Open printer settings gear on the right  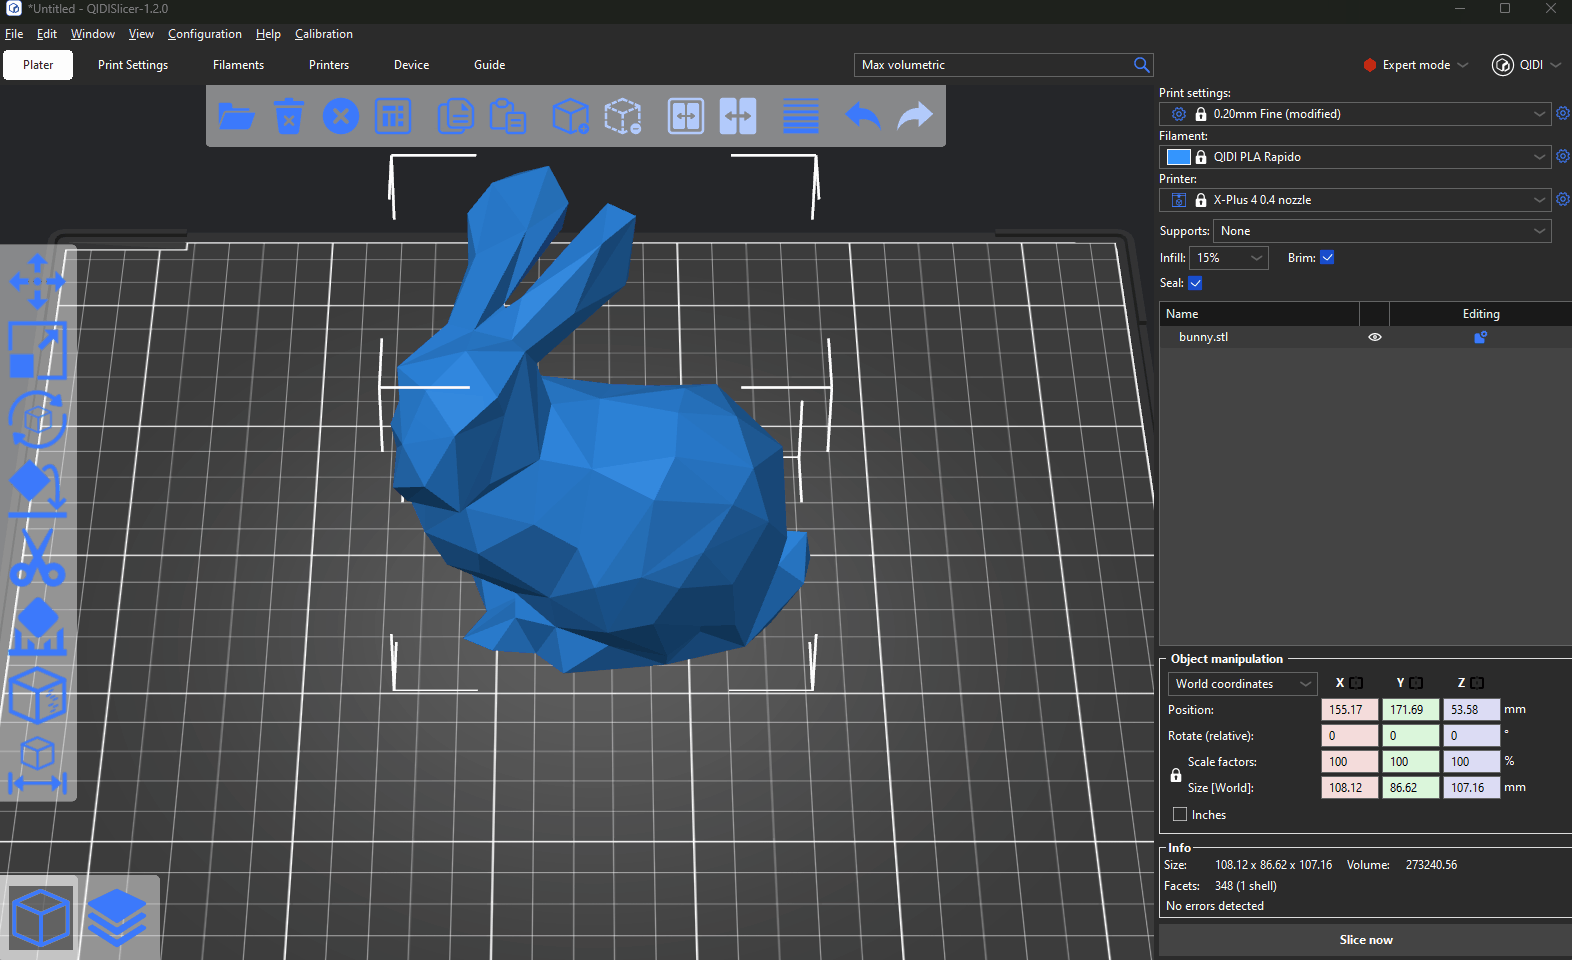[x=1563, y=200]
